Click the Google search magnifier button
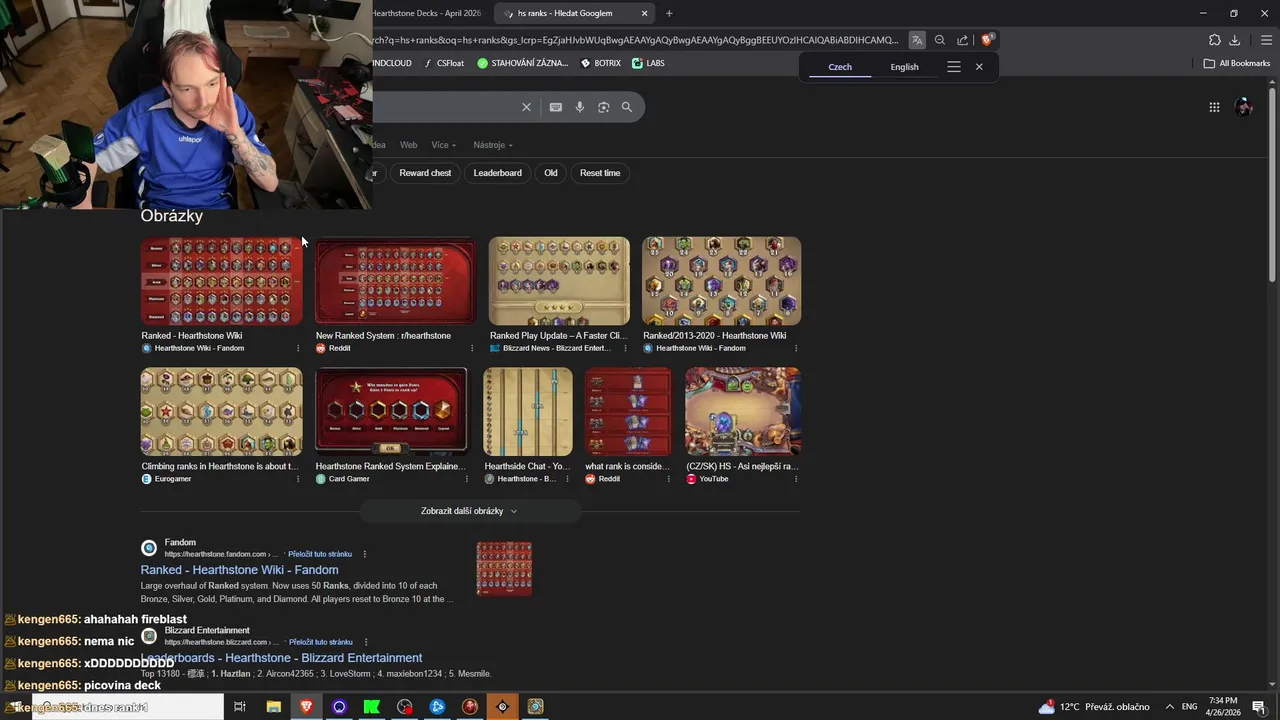 (x=627, y=107)
